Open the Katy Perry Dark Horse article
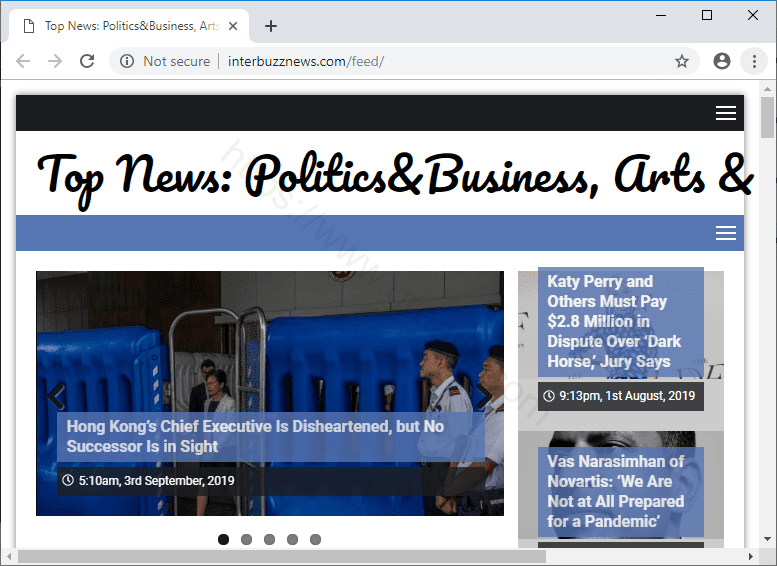The image size is (777, 566). coord(614,321)
